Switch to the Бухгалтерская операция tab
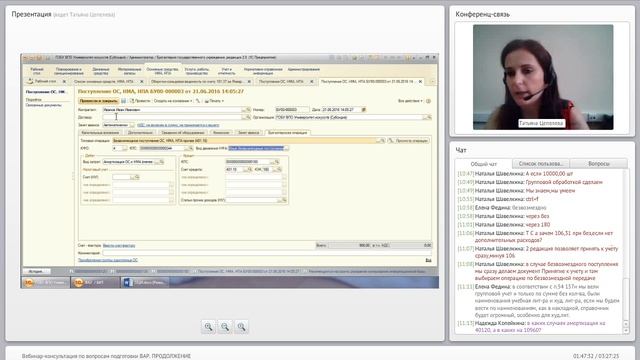Viewport: 640px width, 360px height. (x=287, y=133)
